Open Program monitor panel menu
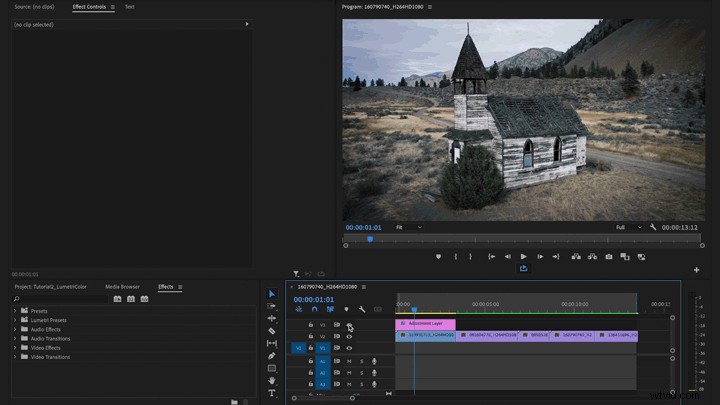The width and height of the screenshot is (720, 405). tap(430, 7)
